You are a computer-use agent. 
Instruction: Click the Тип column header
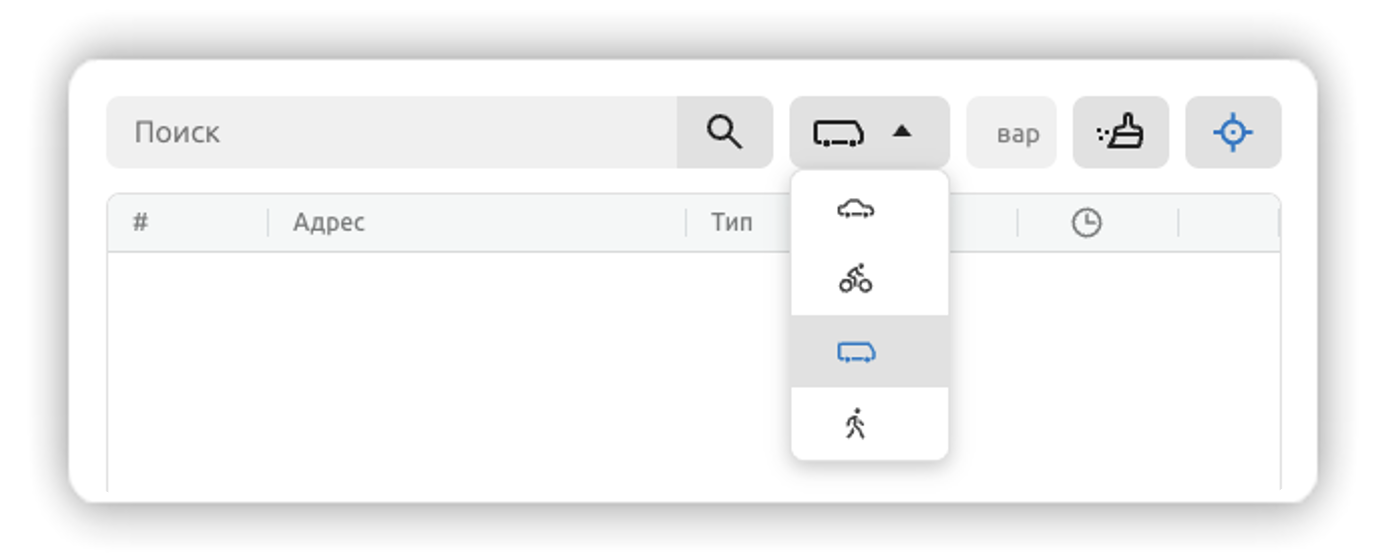pos(731,222)
